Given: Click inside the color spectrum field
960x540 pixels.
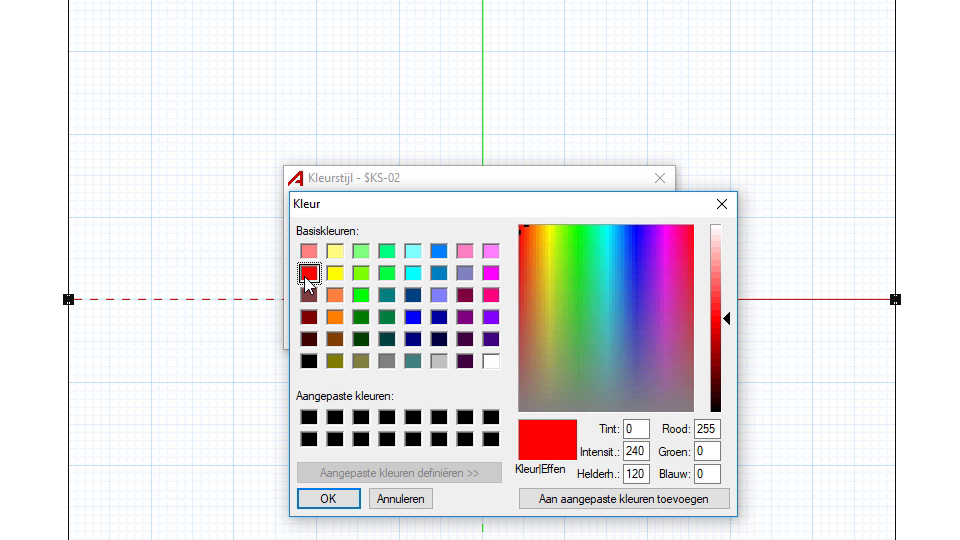Looking at the screenshot, I should [605, 318].
